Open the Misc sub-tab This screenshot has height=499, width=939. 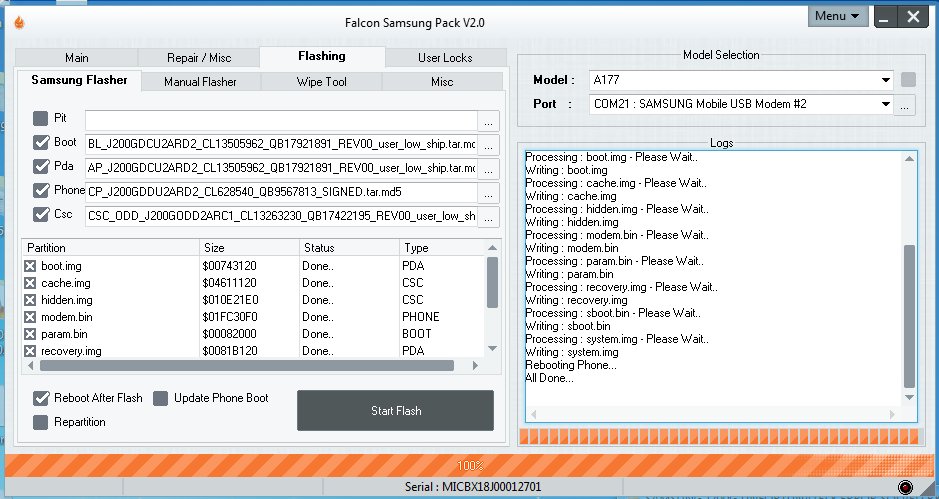tap(442, 82)
